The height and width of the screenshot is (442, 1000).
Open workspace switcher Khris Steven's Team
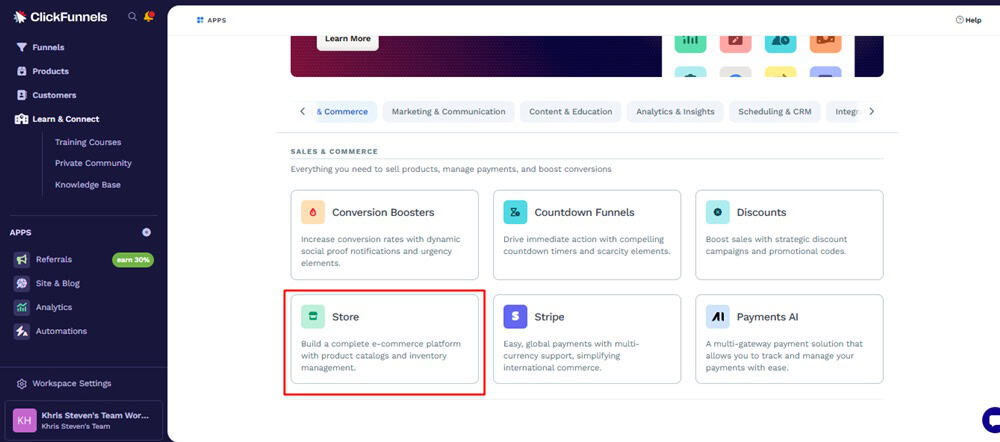click(x=84, y=420)
